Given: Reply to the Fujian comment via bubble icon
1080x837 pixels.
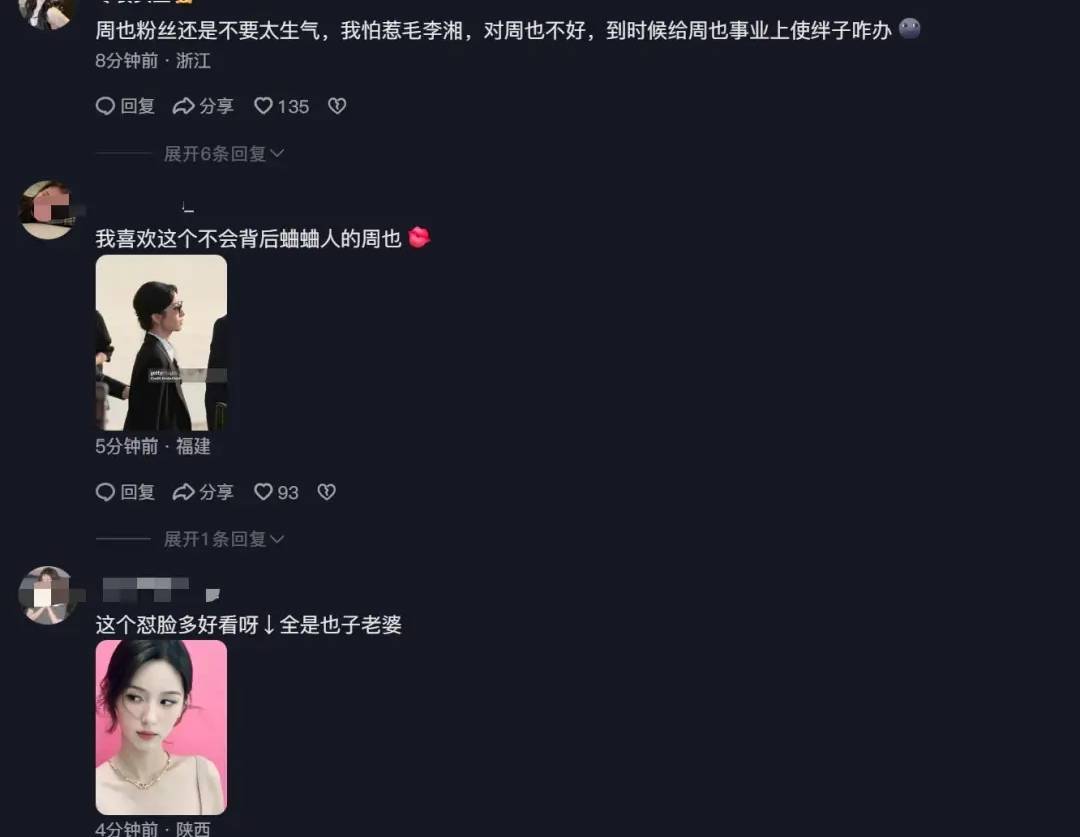Looking at the screenshot, I should 105,492.
